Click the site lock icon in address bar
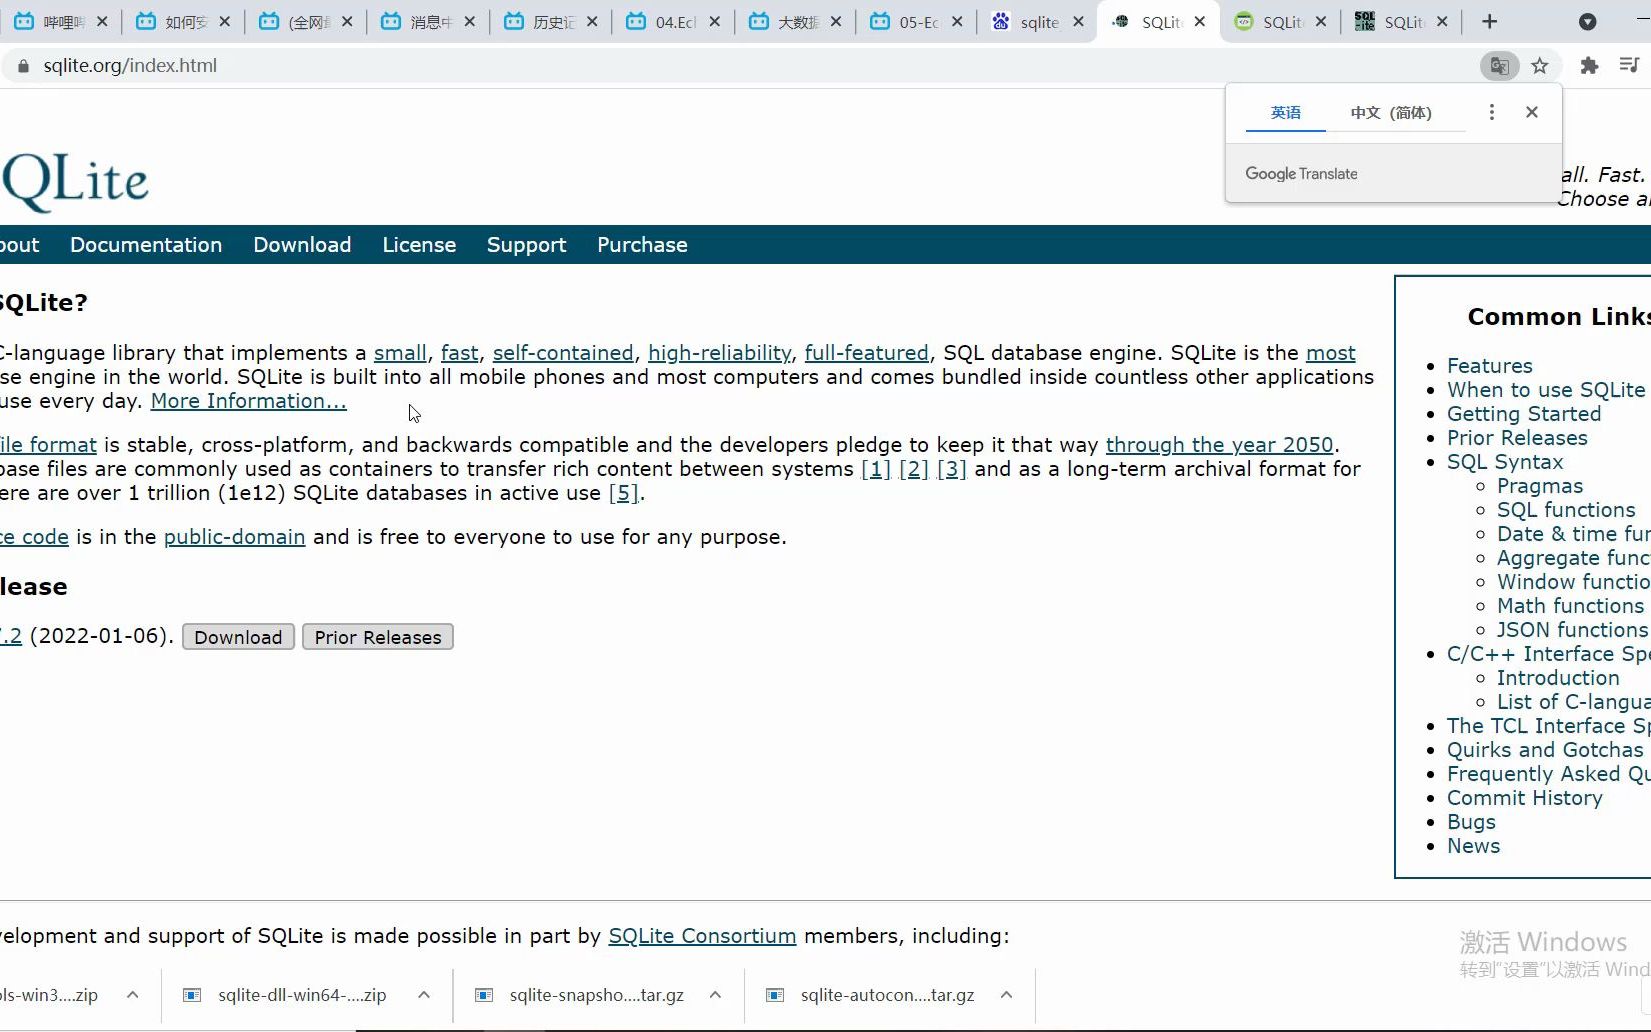 pos(23,66)
